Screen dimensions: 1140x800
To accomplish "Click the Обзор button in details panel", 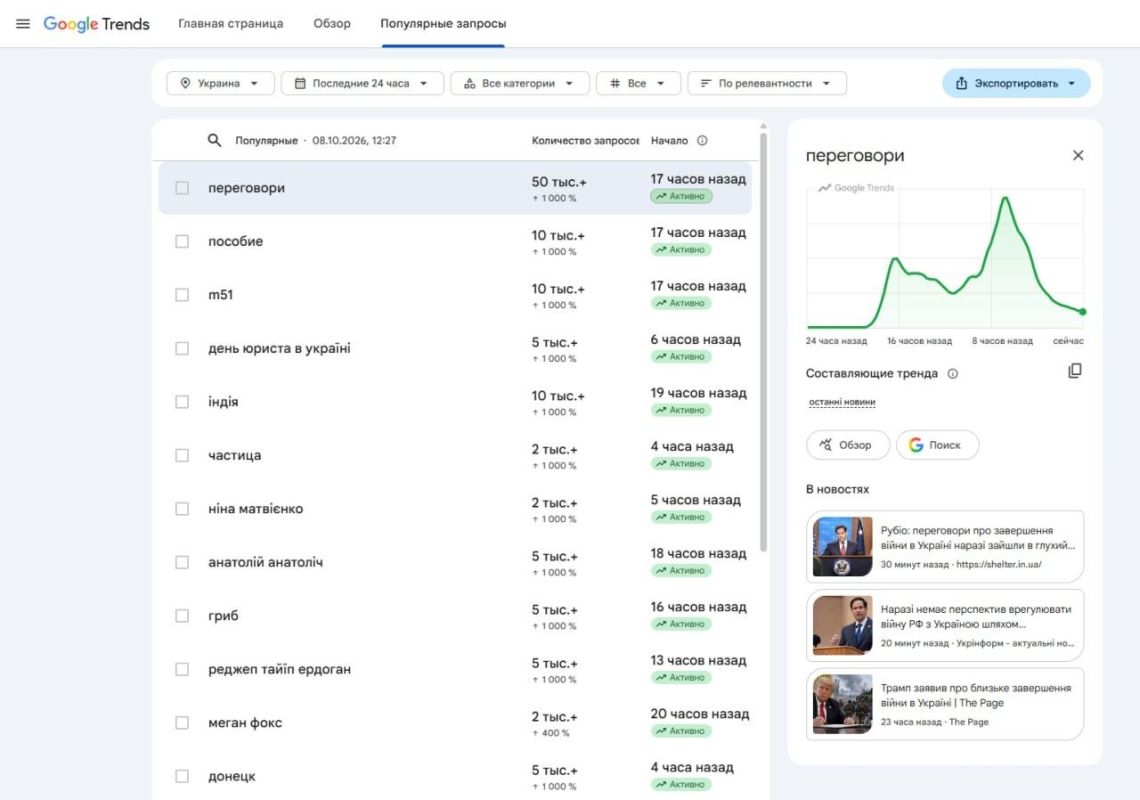I will (847, 444).
